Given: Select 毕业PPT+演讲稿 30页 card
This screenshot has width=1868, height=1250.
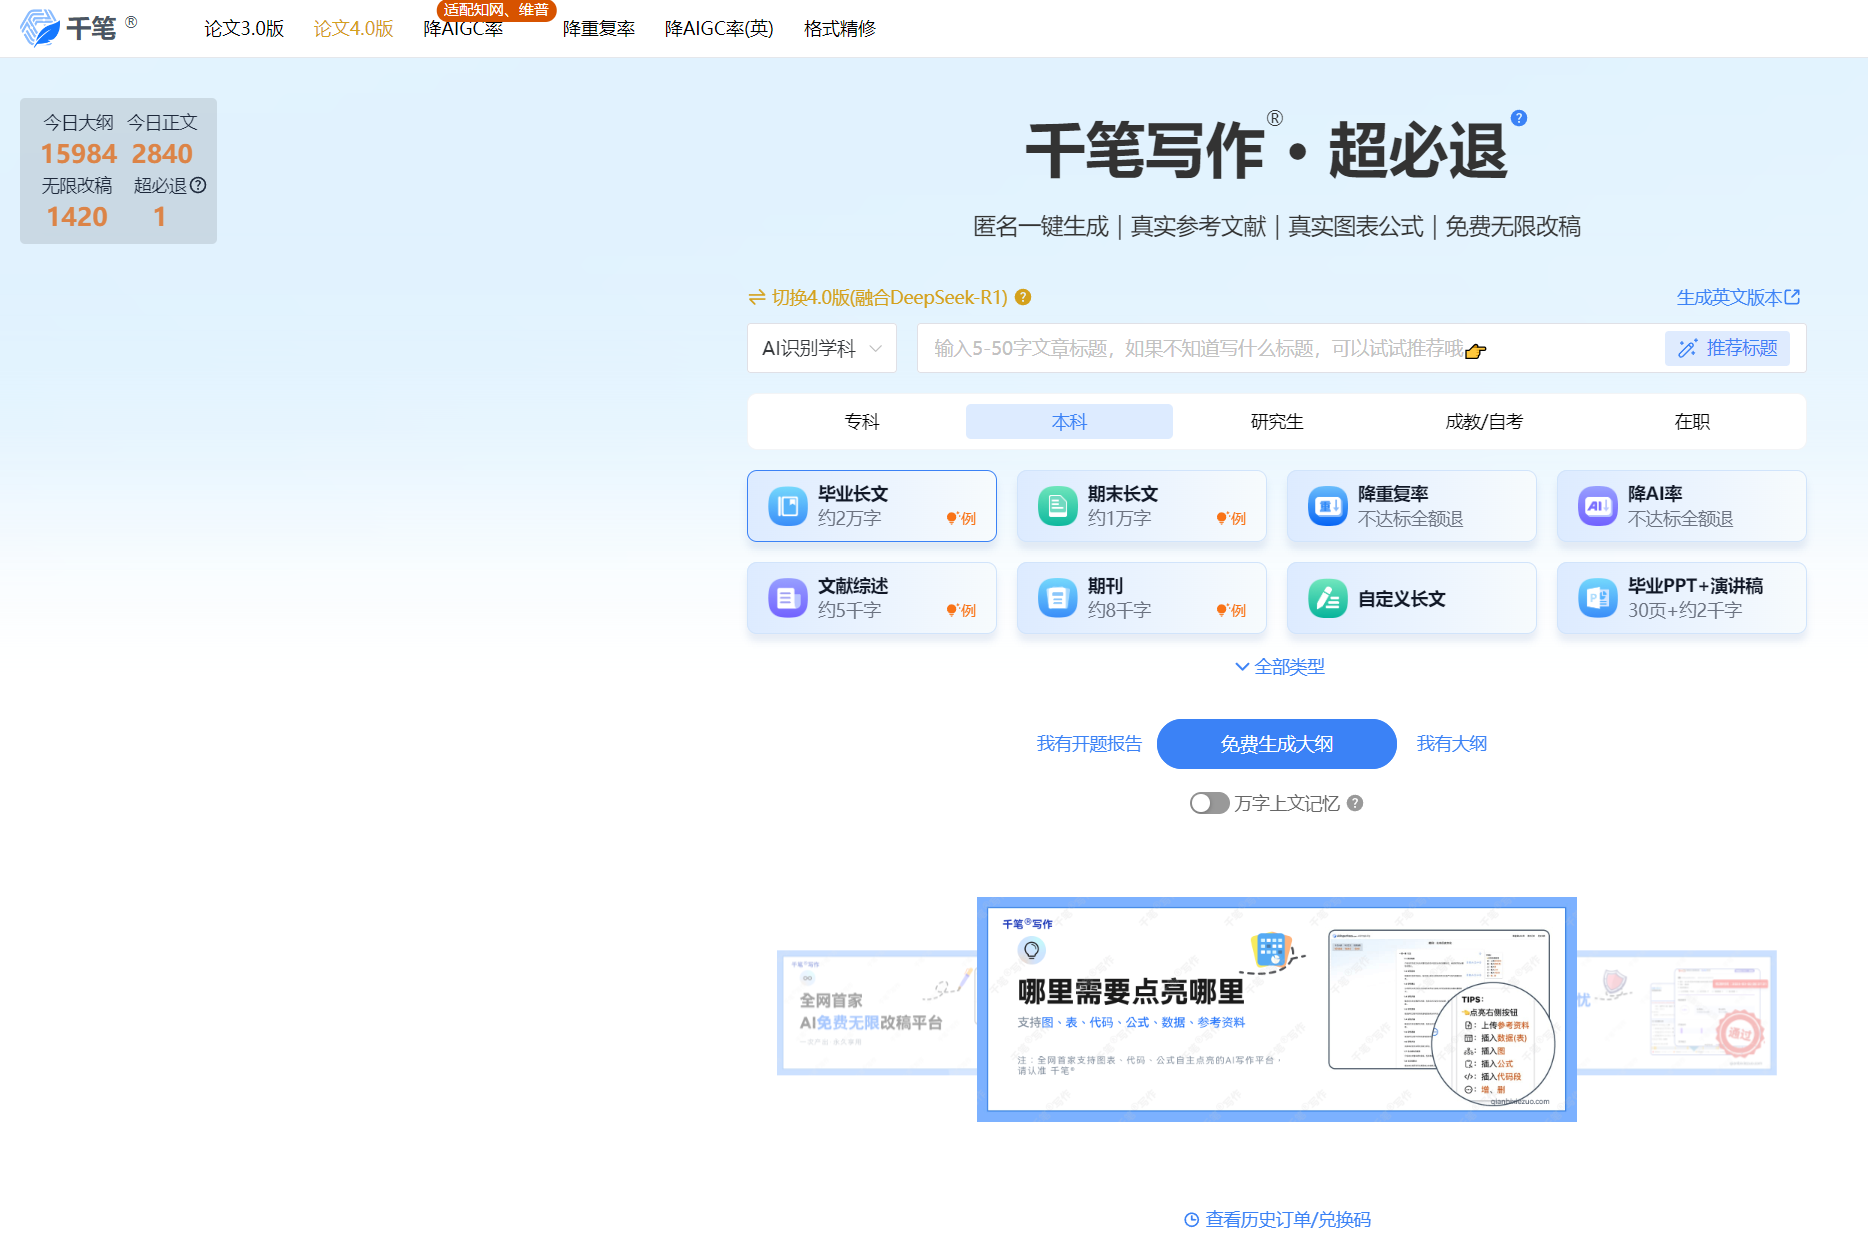Looking at the screenshot, I should (1681, 598).
